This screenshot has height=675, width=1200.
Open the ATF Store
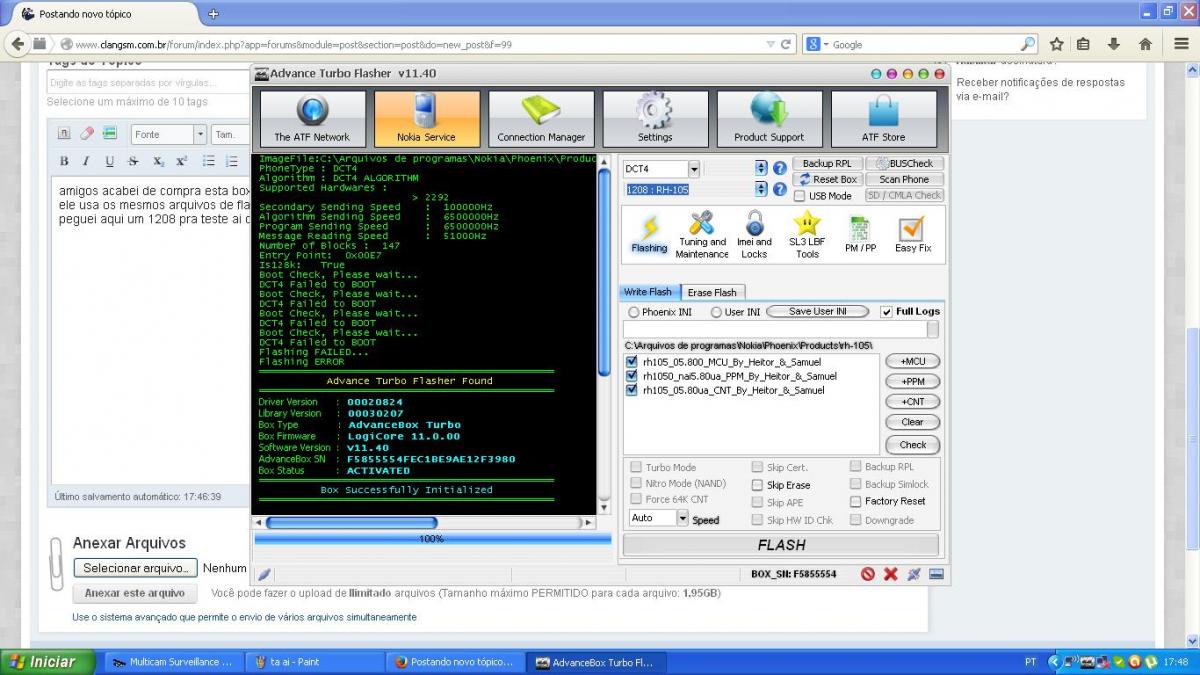[884, 119]
